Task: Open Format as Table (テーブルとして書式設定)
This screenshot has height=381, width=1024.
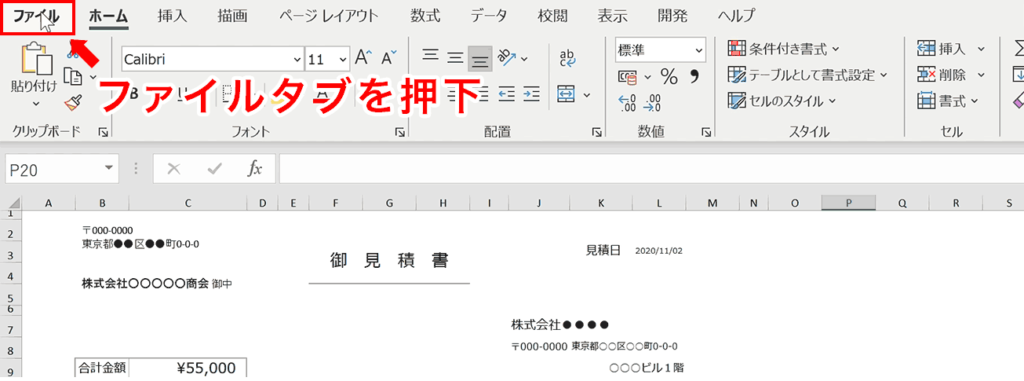Action: tap(808, 75)
